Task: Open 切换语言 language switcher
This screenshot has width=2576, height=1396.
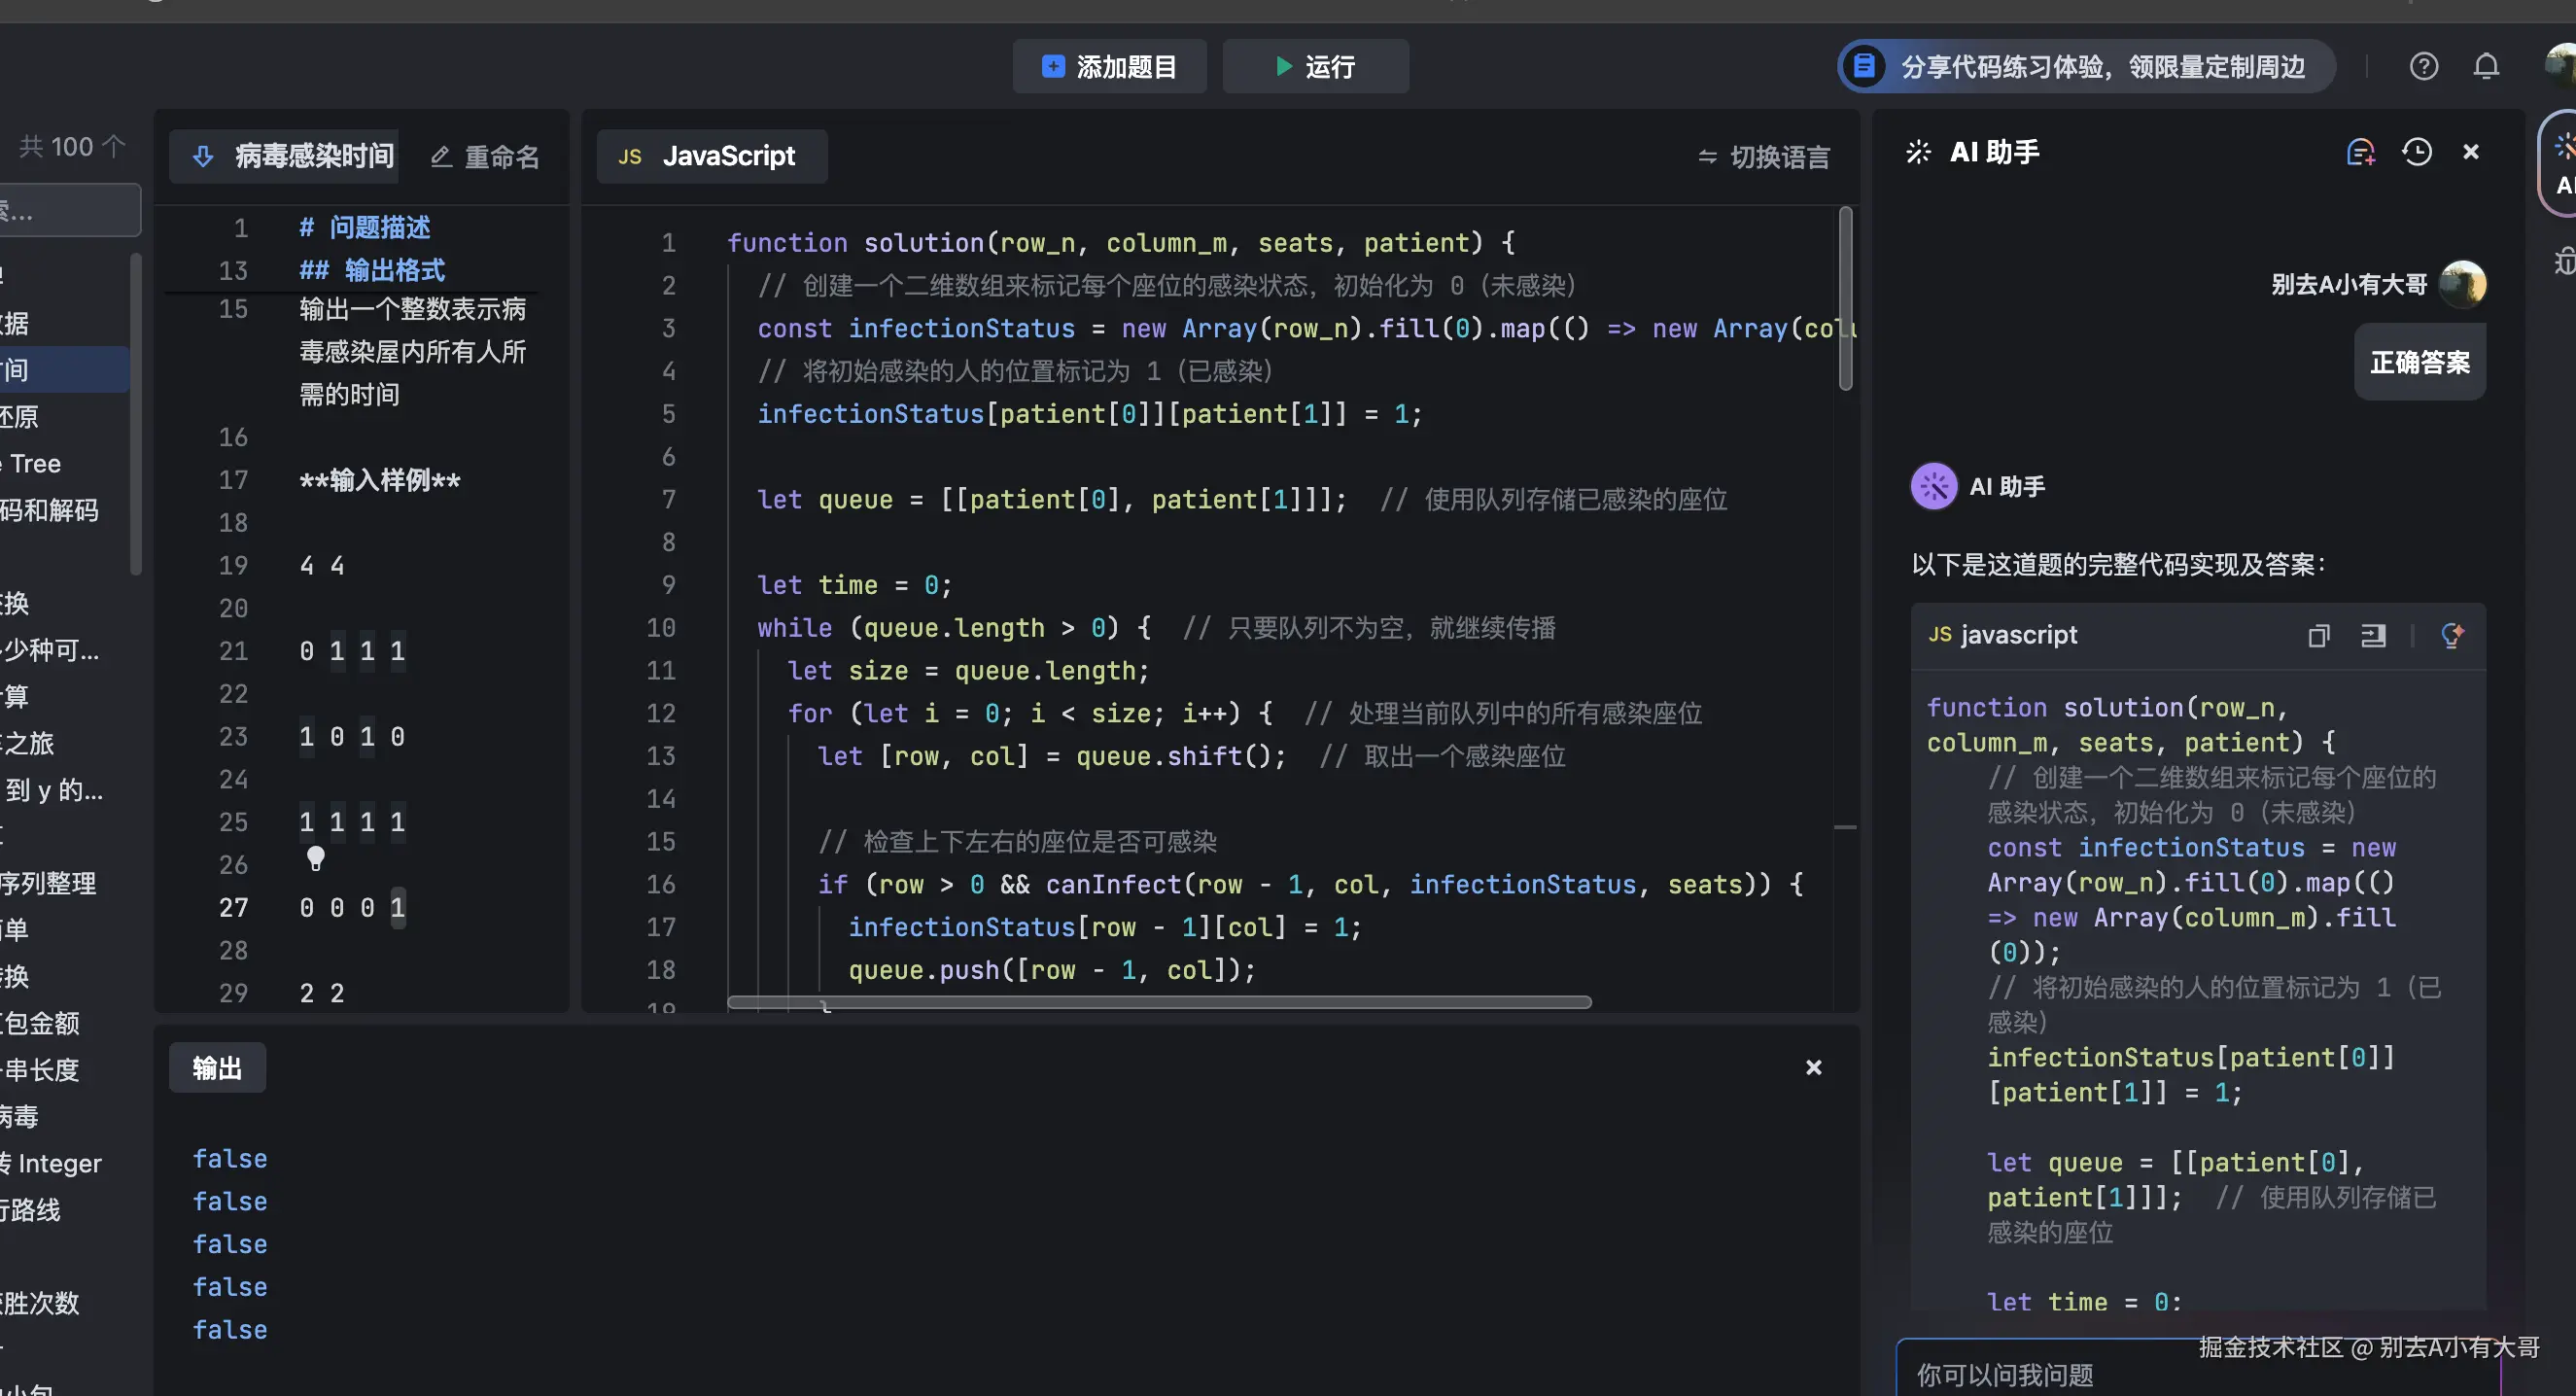Action: tap(1765, 157)
